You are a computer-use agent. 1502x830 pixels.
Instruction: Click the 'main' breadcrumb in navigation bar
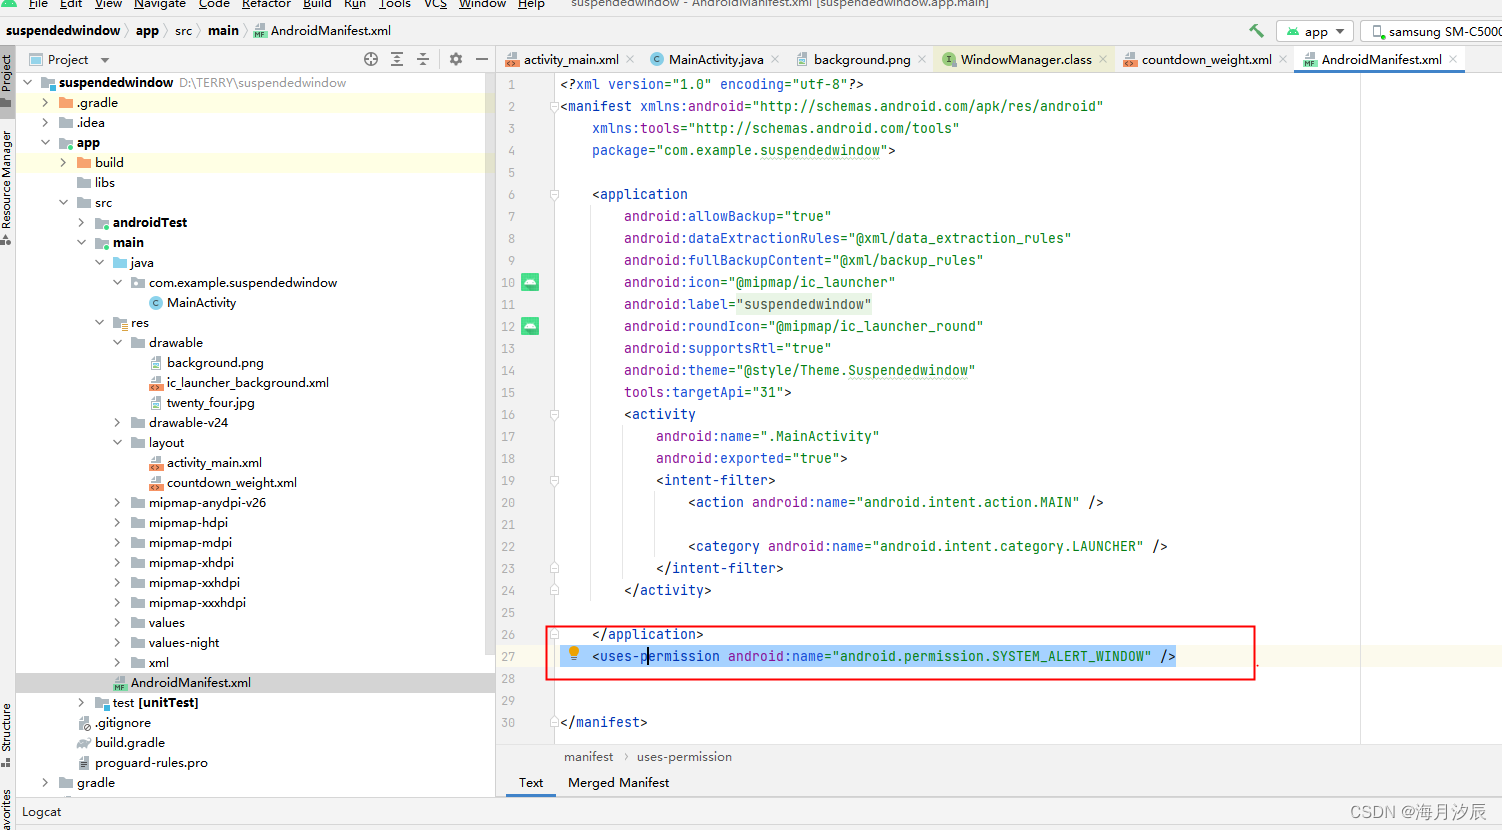223,31
